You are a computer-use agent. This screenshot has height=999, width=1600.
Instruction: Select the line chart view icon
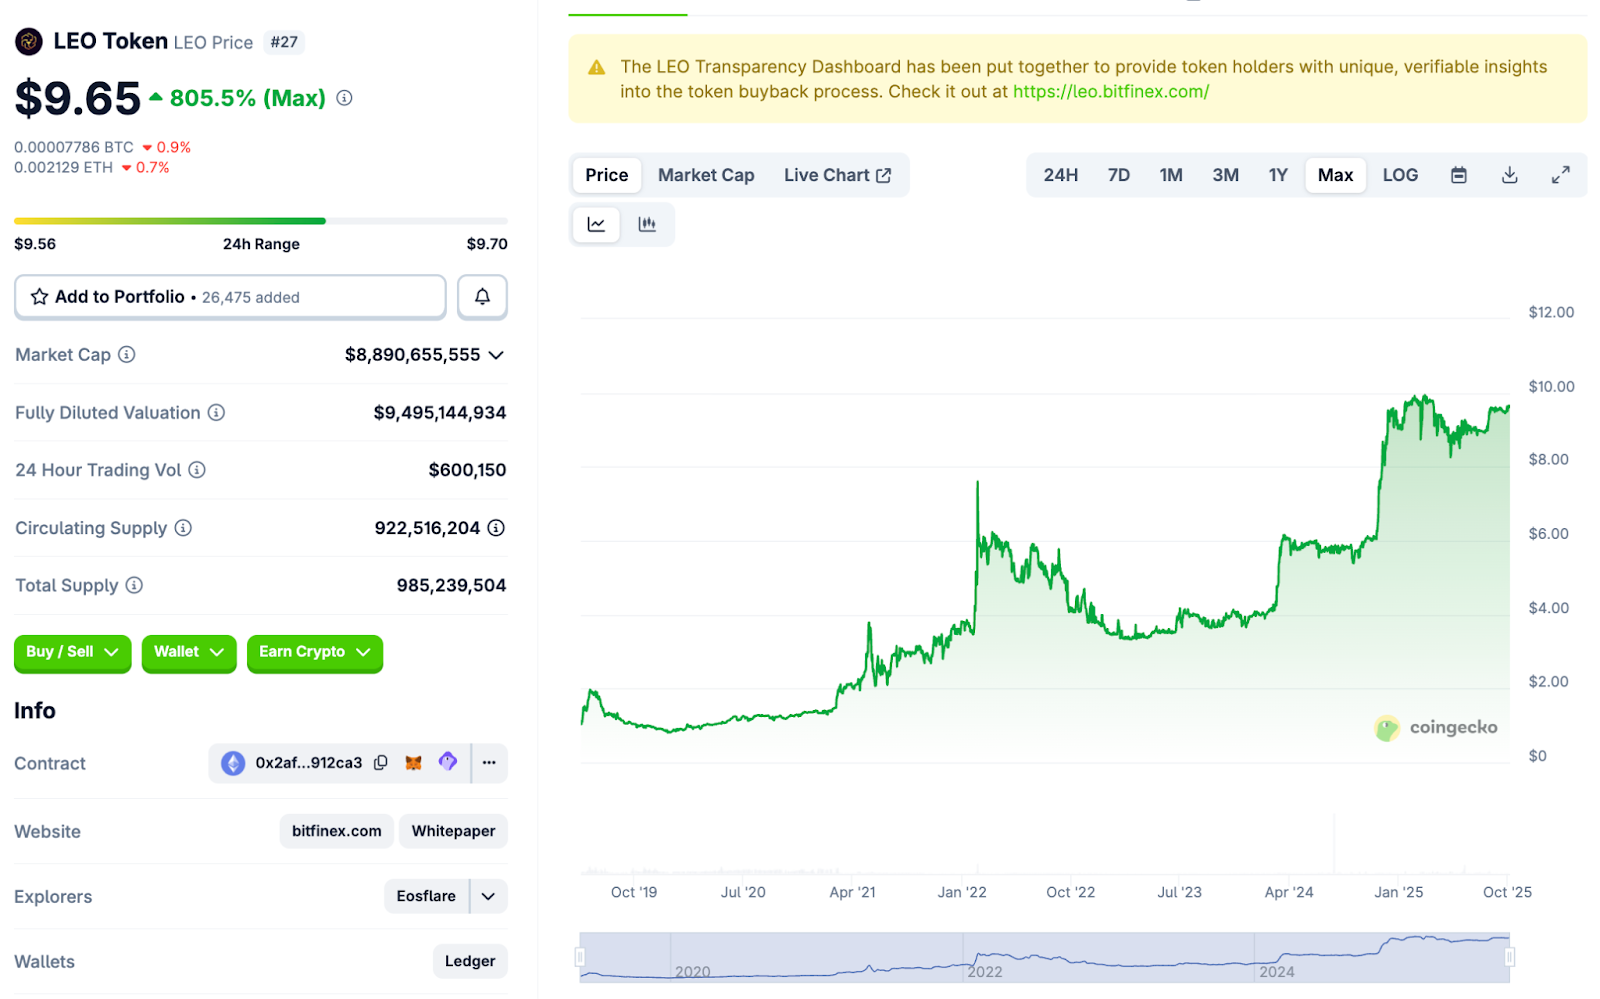[x=596, y=224]
